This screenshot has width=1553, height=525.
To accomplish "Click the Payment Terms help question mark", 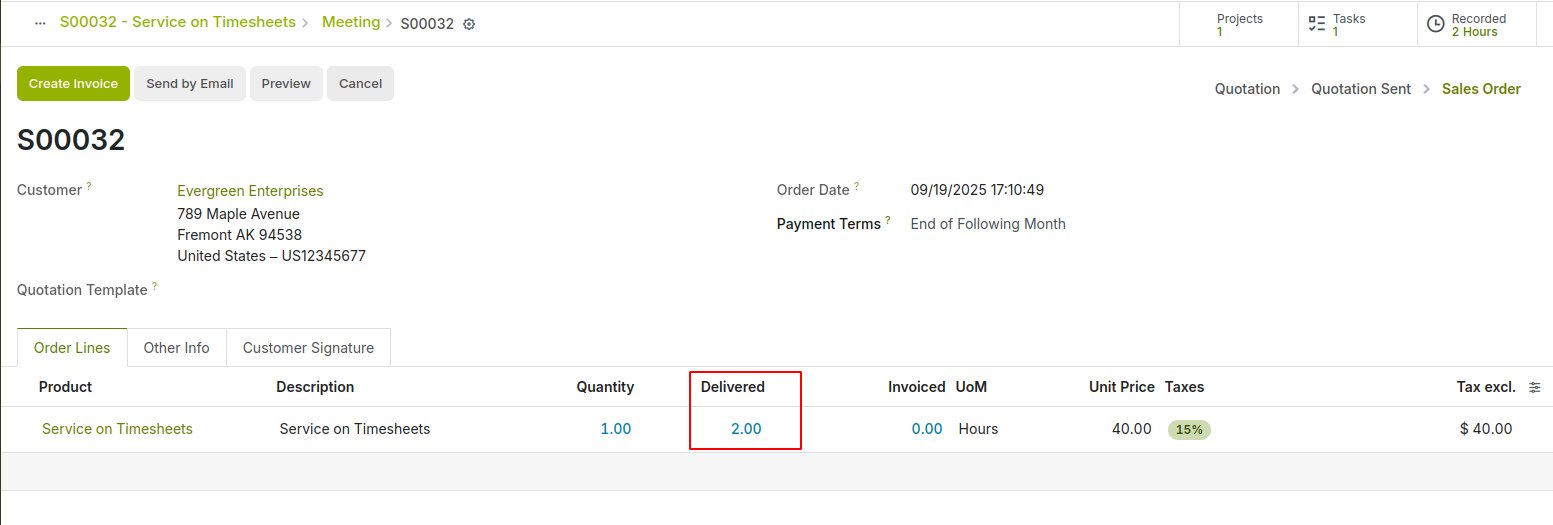I will pyautogui.click(x=888, y=220).
